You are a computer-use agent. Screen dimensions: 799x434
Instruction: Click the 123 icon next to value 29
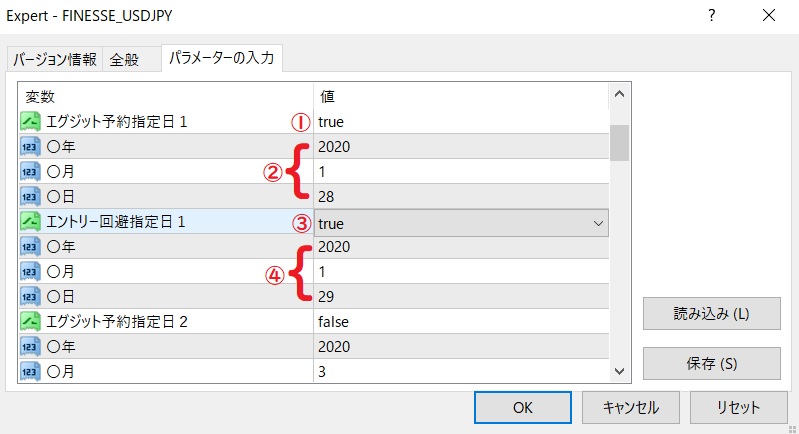point(29,297)
